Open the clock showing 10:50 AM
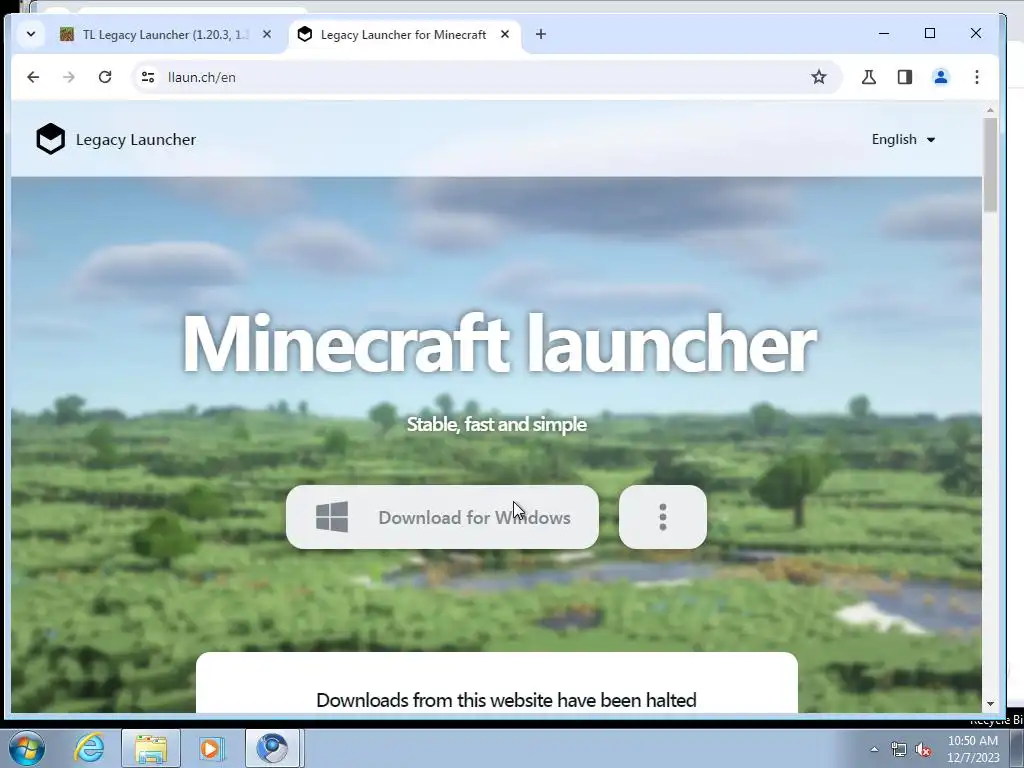Viewport: 1024px width, 768px height. point(973,749)
